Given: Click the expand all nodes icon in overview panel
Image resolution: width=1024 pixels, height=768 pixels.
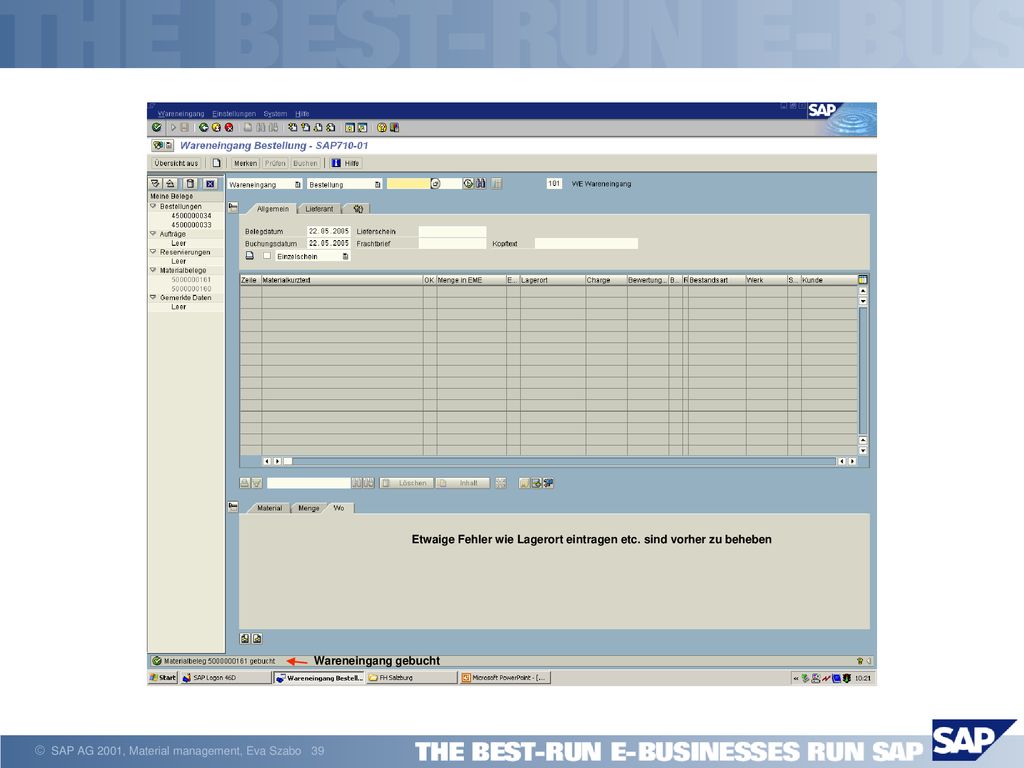Looking at the screenshot, I should (155, 184).
